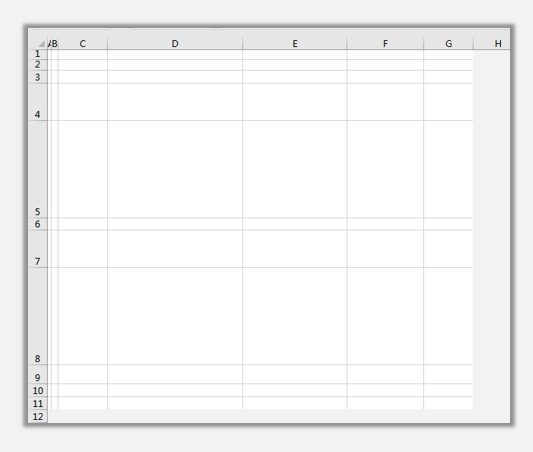Select row 8 header
This screenshot has width=533, height=452.
click(x=37, y=316)
